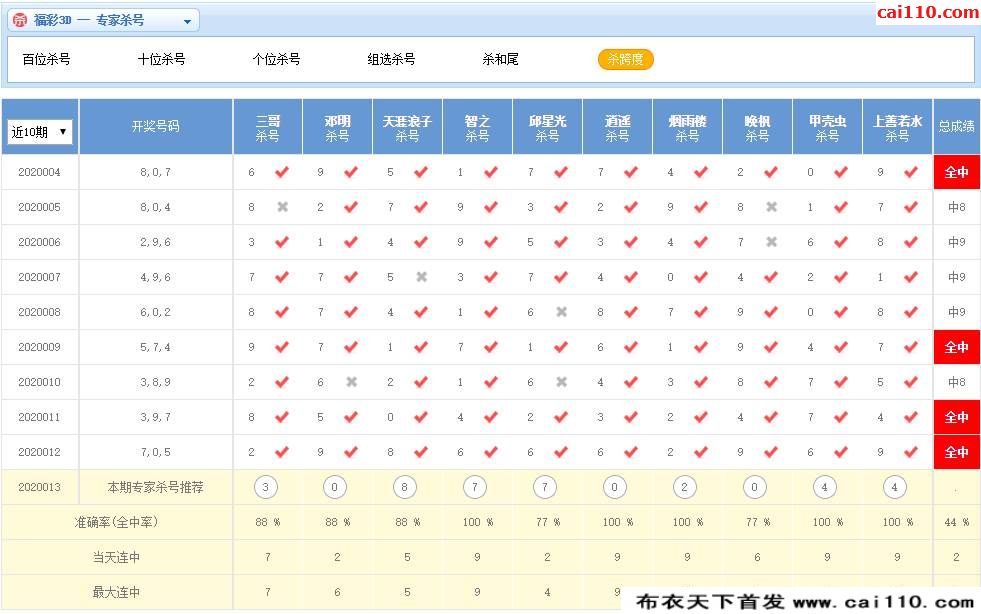The height and width of the screenshot is (614, 981).
Task: Click the circled 7 recommendation for 智之
Action: 475,487
